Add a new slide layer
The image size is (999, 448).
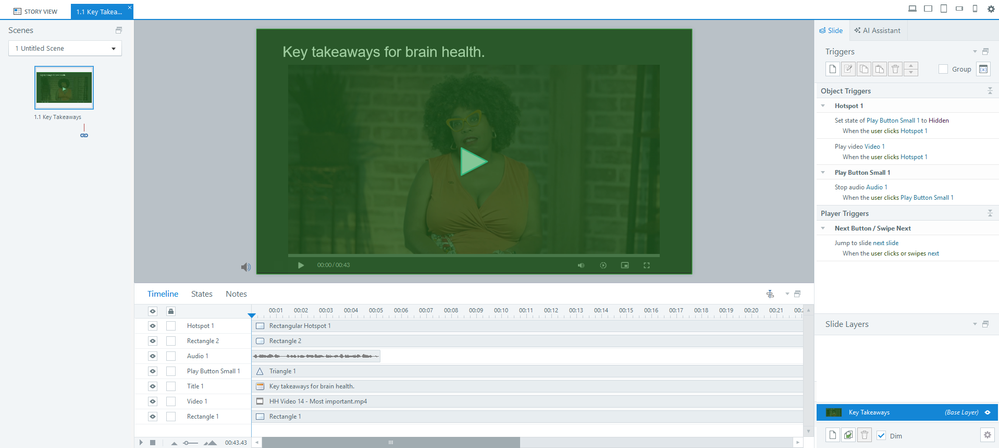[x=832, y=435]
